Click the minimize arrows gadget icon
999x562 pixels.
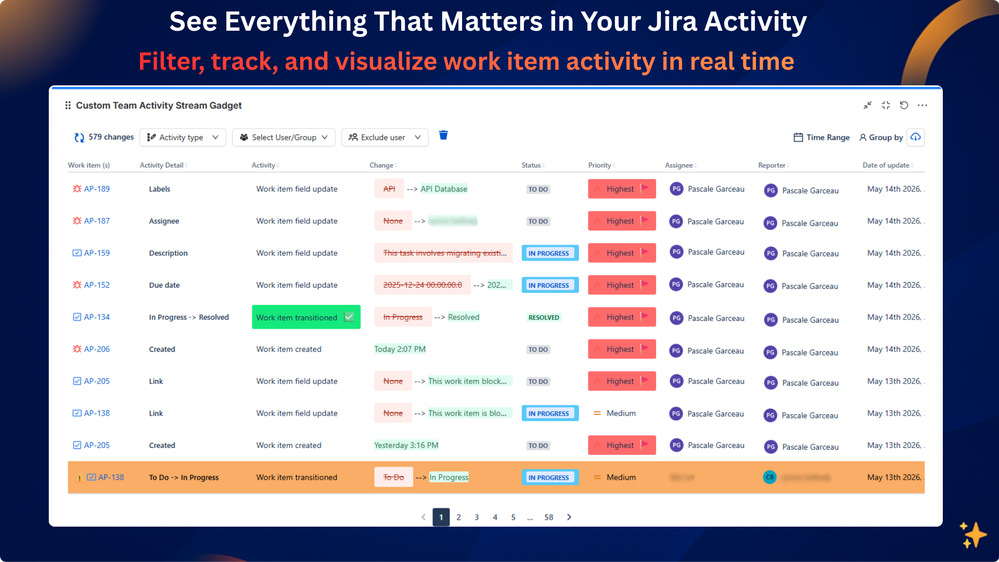coord(867,105)
